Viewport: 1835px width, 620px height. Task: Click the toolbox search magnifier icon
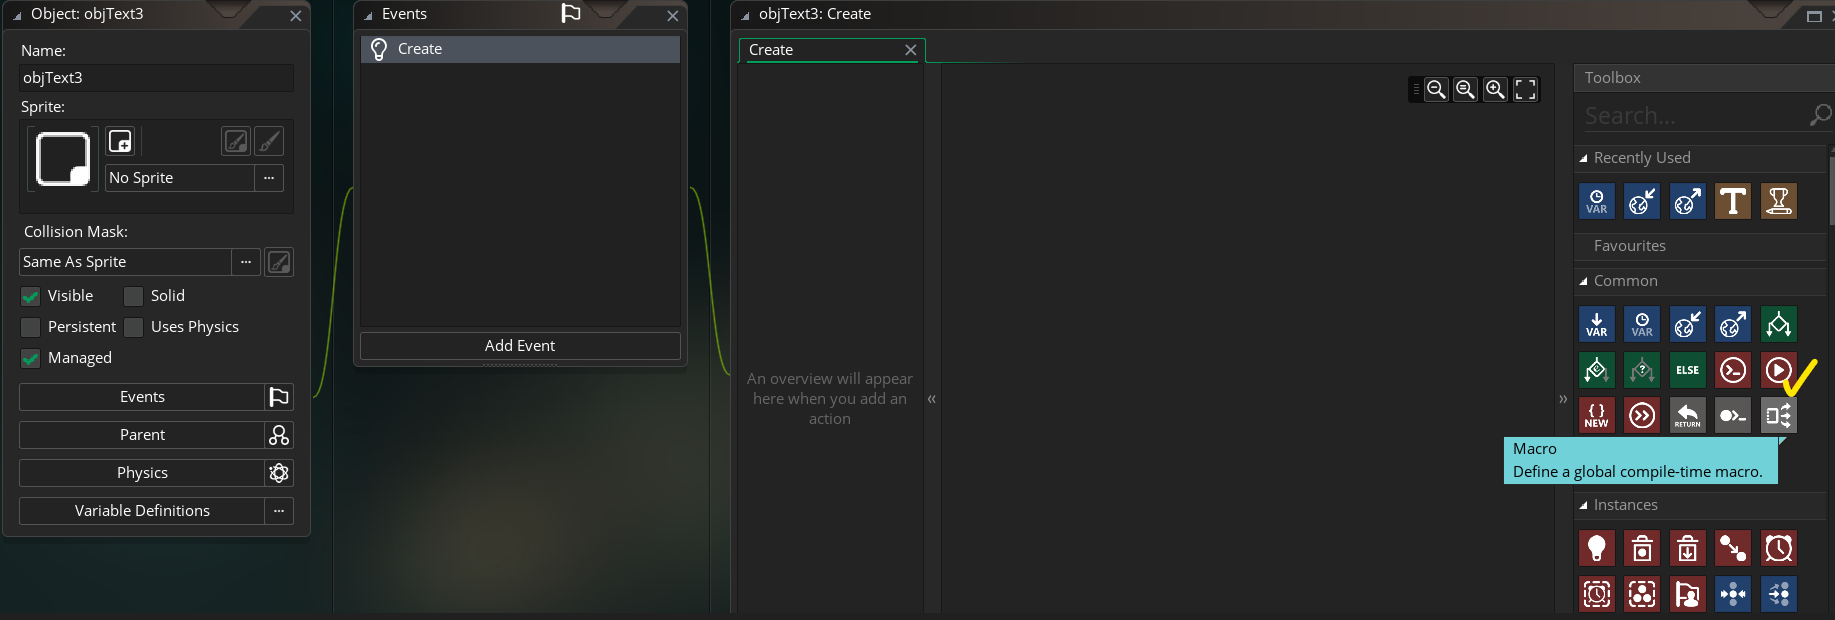pyautogui.click(x=1820, y=115)
